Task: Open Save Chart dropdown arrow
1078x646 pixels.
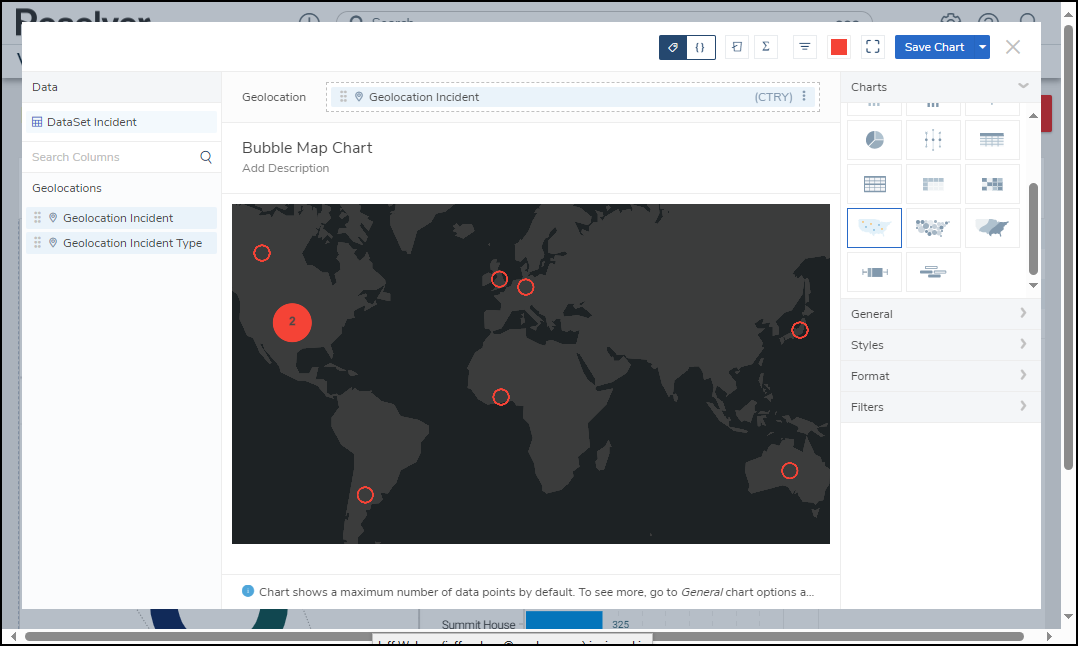Action: pyautogui.click(x=982, y=47)
